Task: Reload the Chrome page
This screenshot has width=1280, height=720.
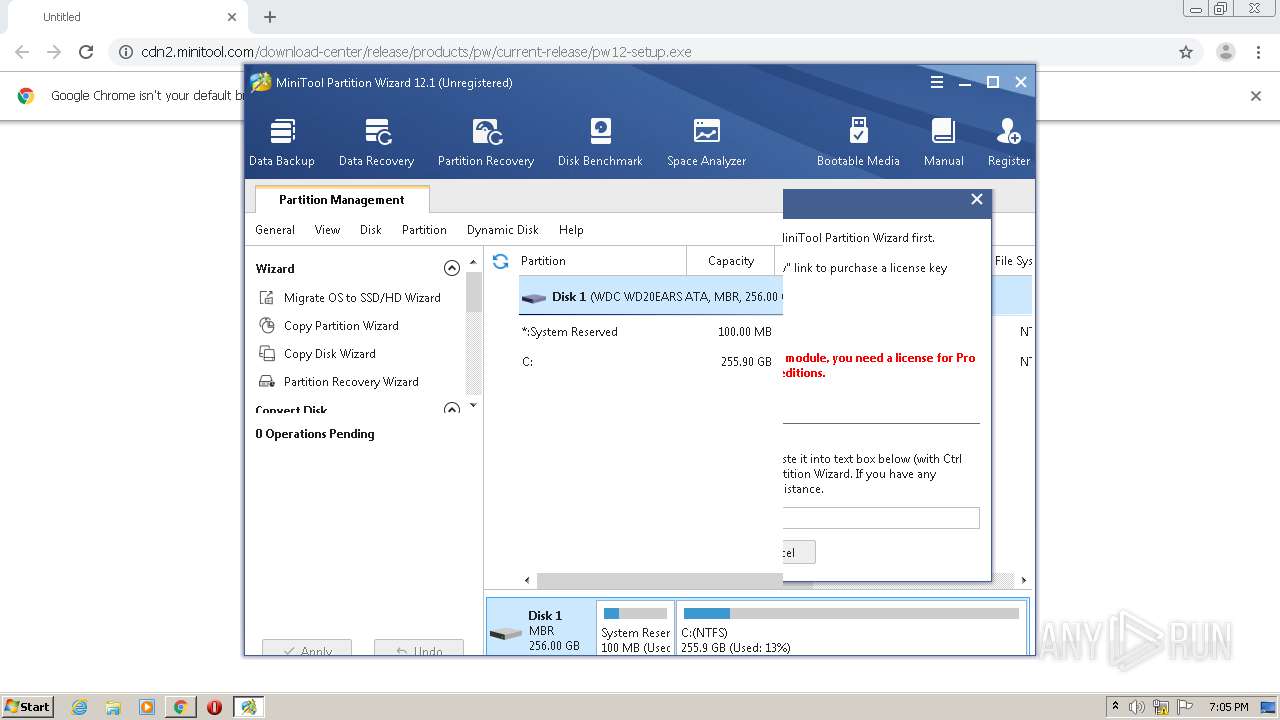Action: pyautogui.click(x=86, y=52)
